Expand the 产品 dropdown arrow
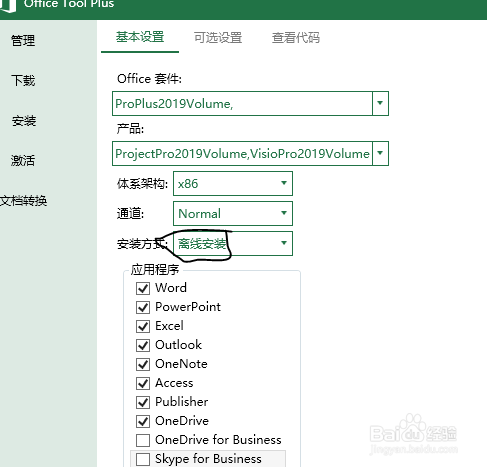Image resolution: width=487 pixels, height=467 pixels. point(380,153)
